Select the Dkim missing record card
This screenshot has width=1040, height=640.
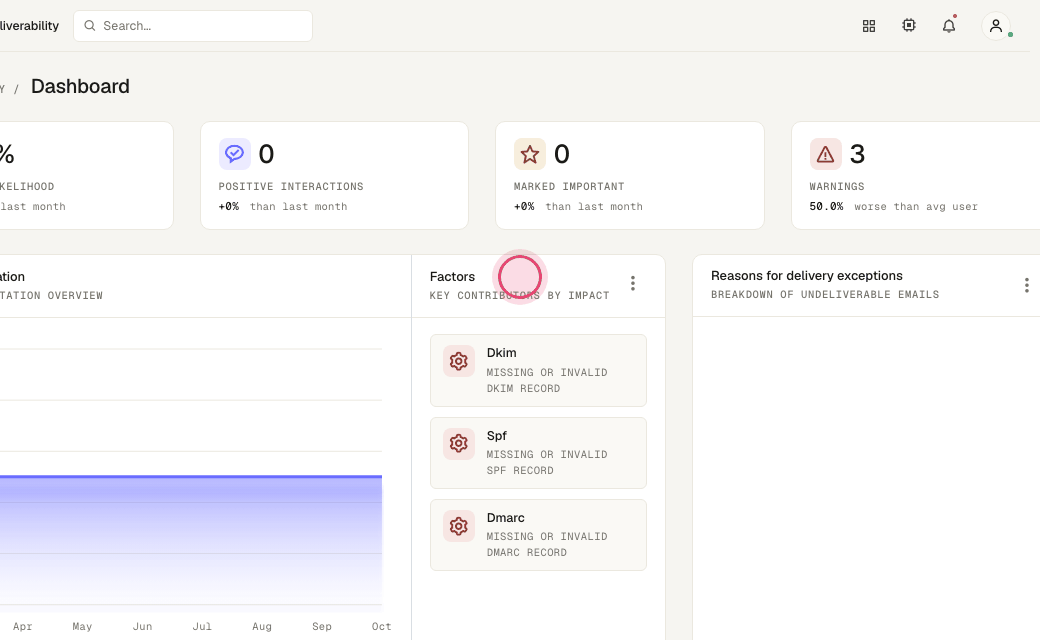pos(538,371)
